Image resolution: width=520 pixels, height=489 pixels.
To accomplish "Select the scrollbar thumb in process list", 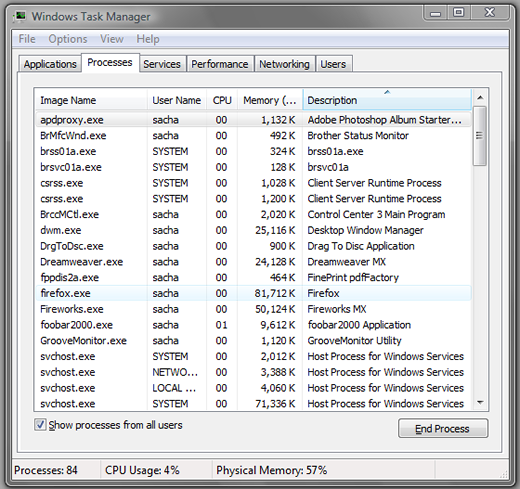I will click(x=480, y=136).
